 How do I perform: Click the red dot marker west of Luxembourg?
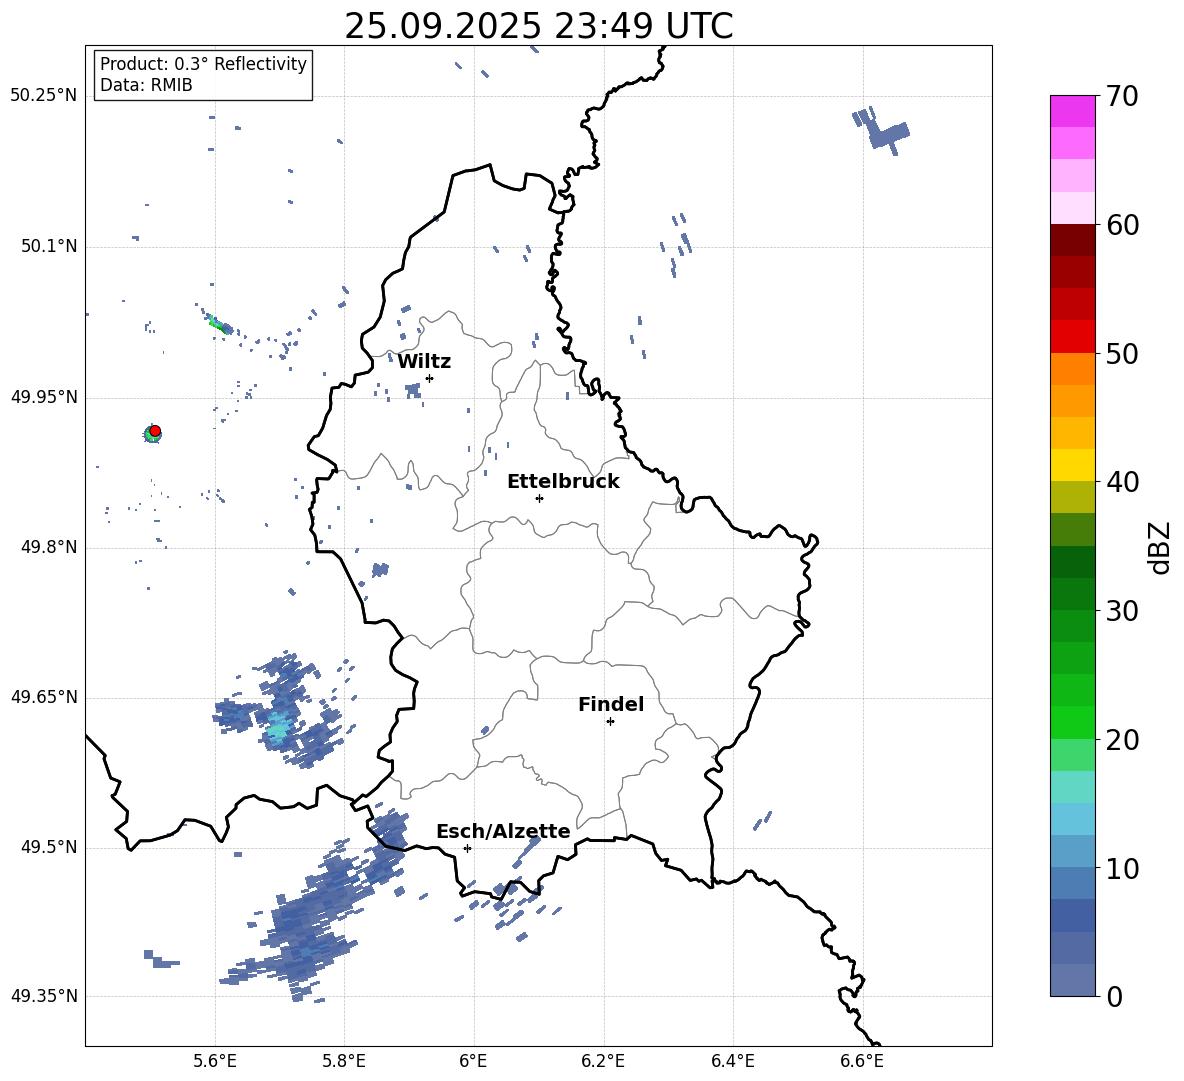point(155,431)
